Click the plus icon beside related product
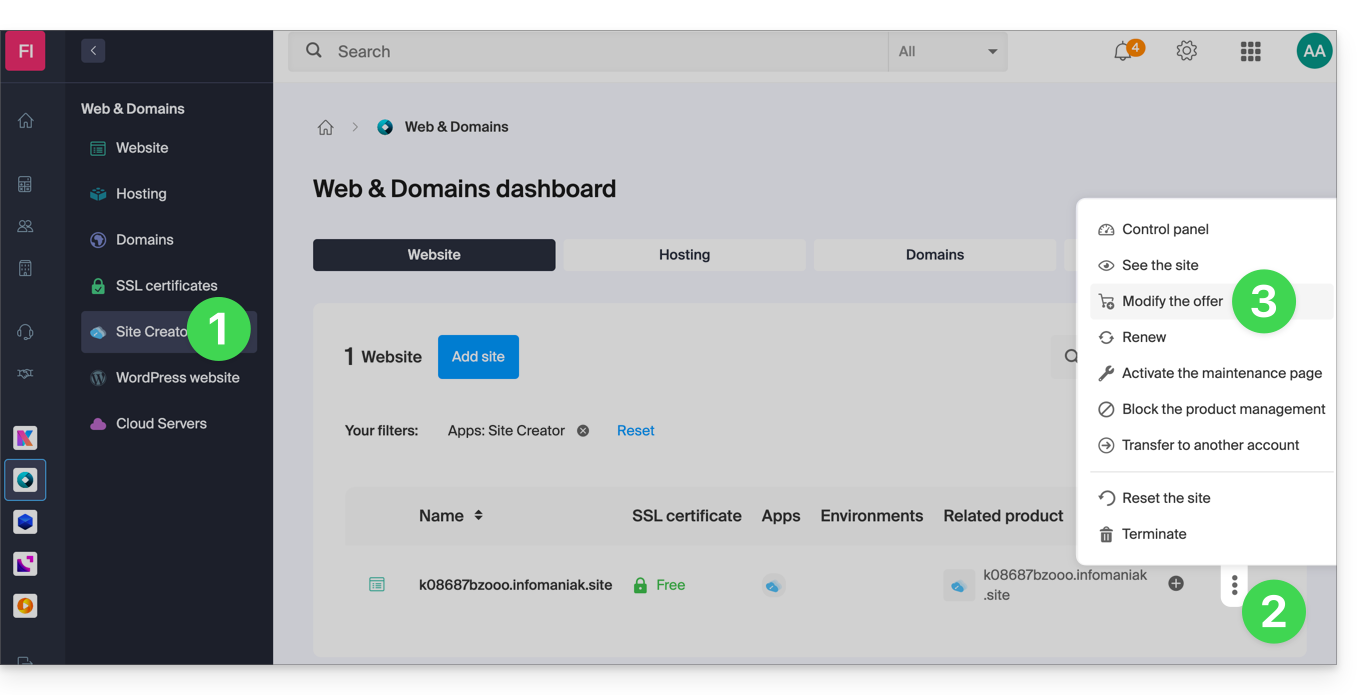The height and width of the screenshot is (695, 1367). pyautogui.click(x=1176, y=584)
